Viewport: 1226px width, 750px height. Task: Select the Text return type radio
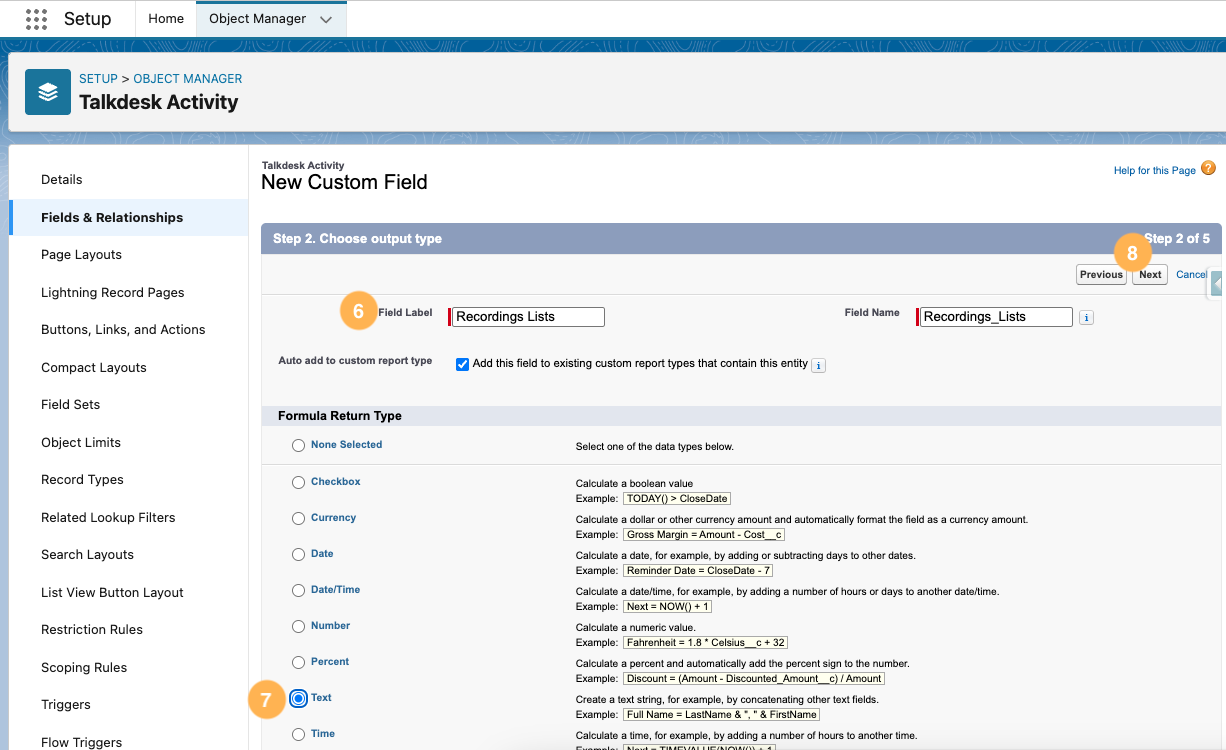tap(298, 699)
